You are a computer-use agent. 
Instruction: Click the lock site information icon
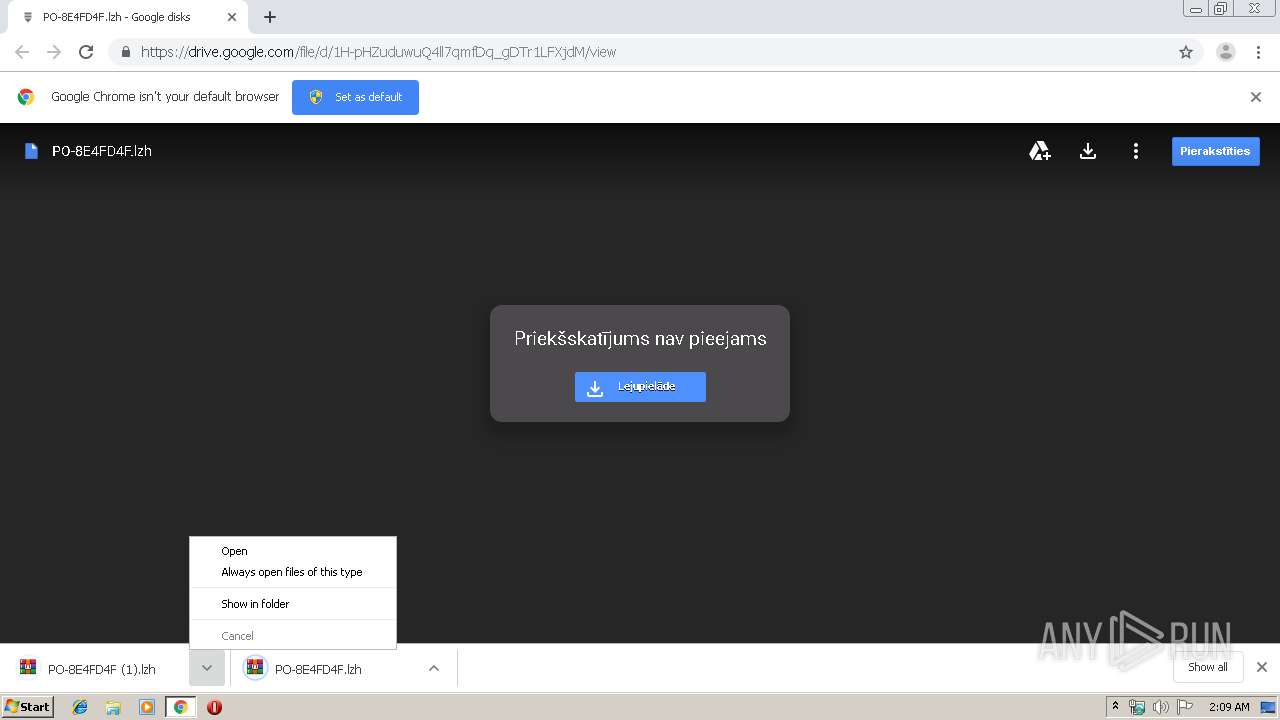pyautogui.click(x=125, y=52)
